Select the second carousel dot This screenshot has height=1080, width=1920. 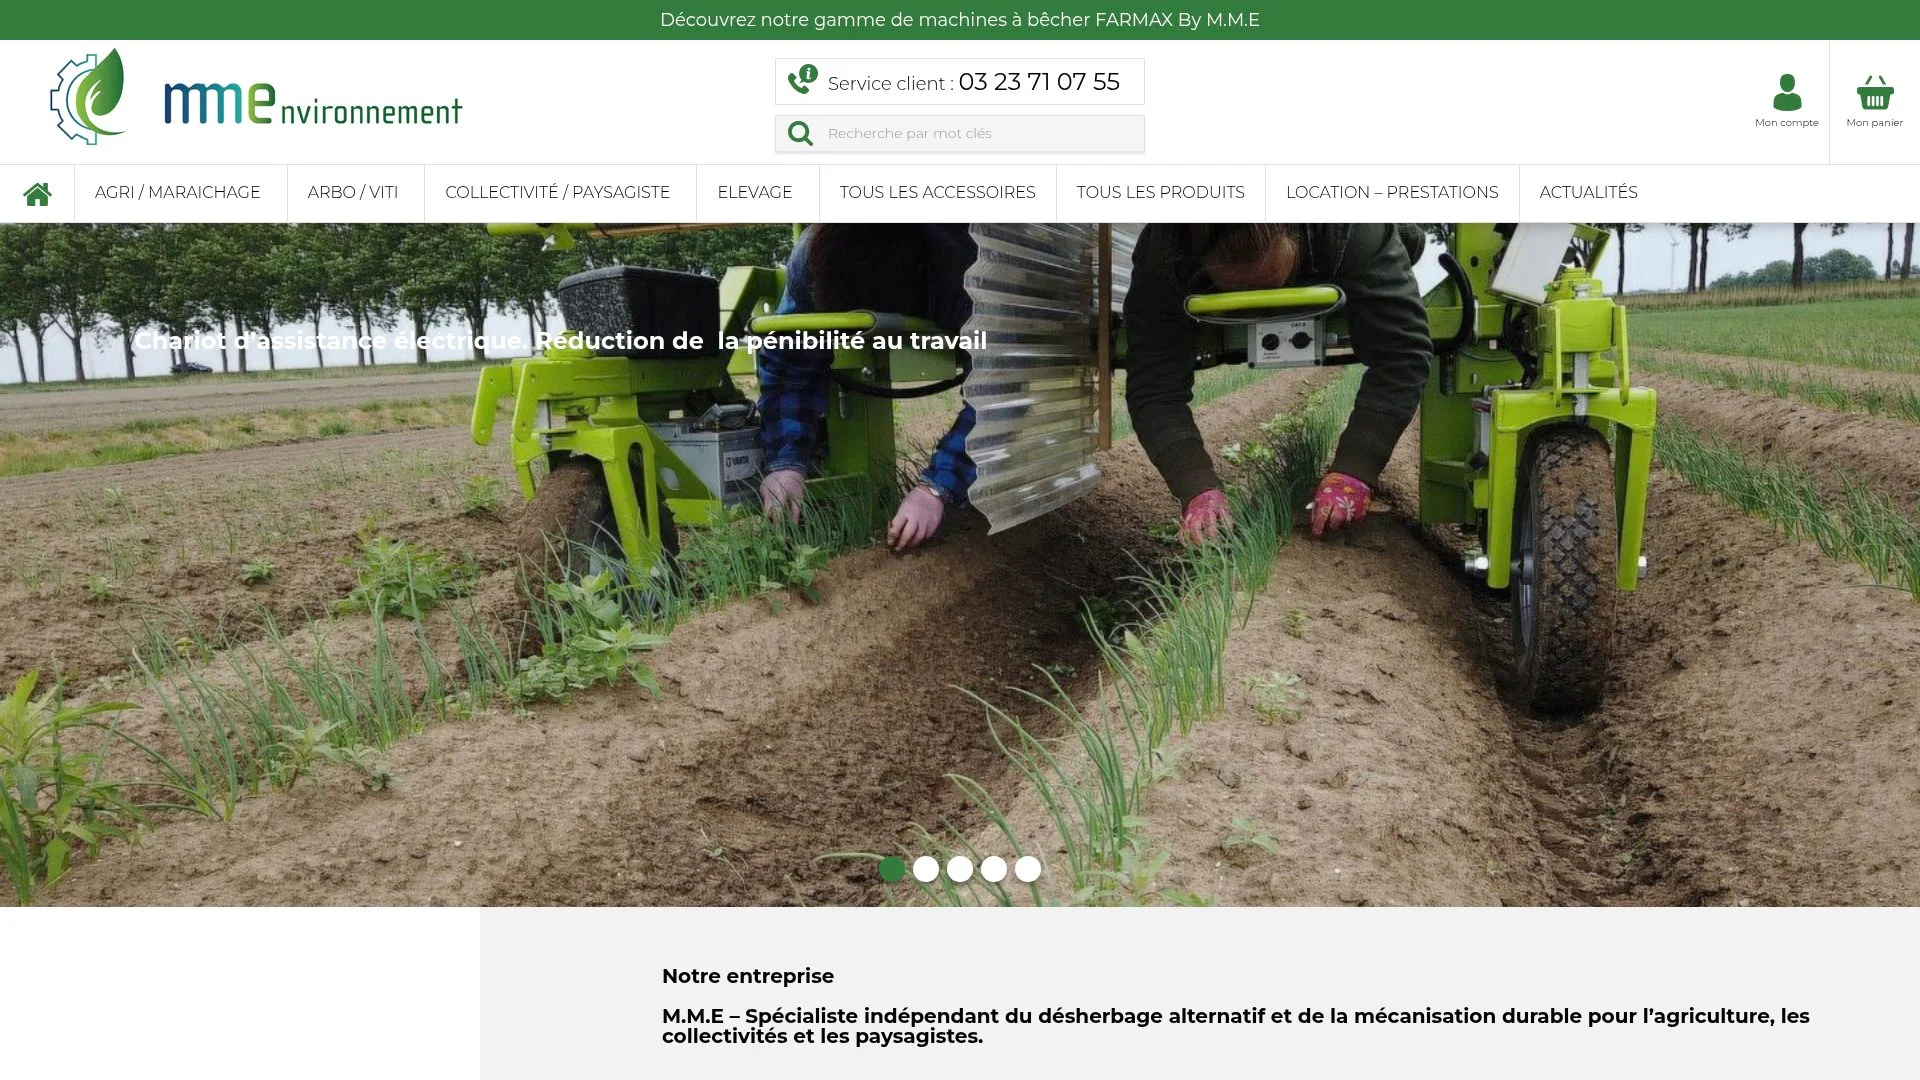pos(926,870)
